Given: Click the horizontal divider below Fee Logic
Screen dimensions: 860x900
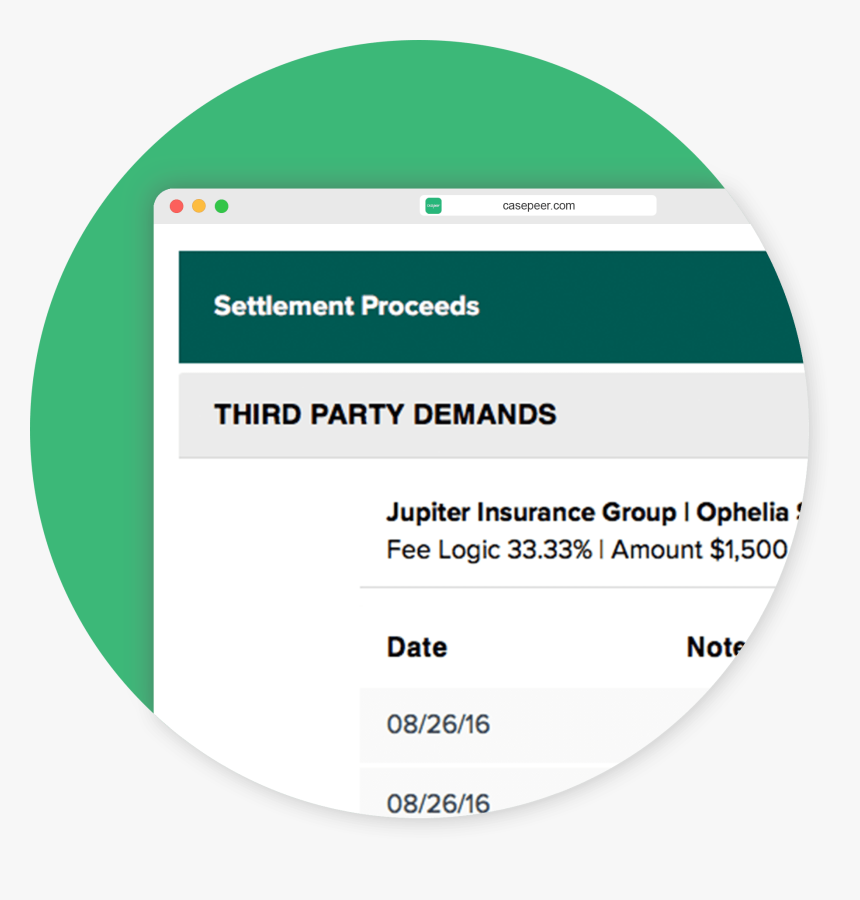Looking at the screenshot, I should tap(568, 587).
